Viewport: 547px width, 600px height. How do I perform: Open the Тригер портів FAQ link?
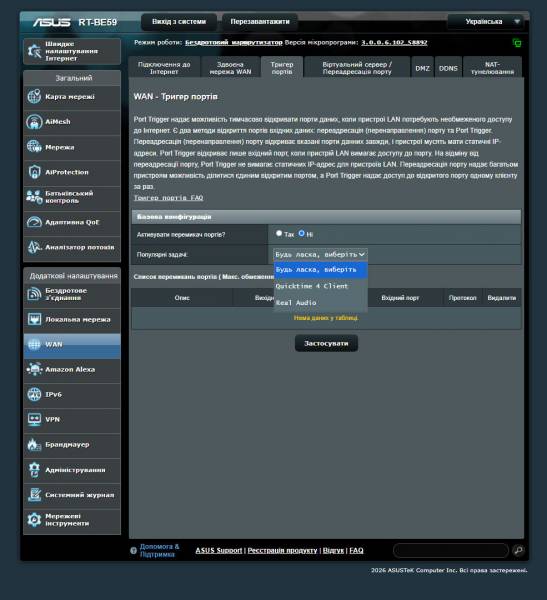[168, 198]
